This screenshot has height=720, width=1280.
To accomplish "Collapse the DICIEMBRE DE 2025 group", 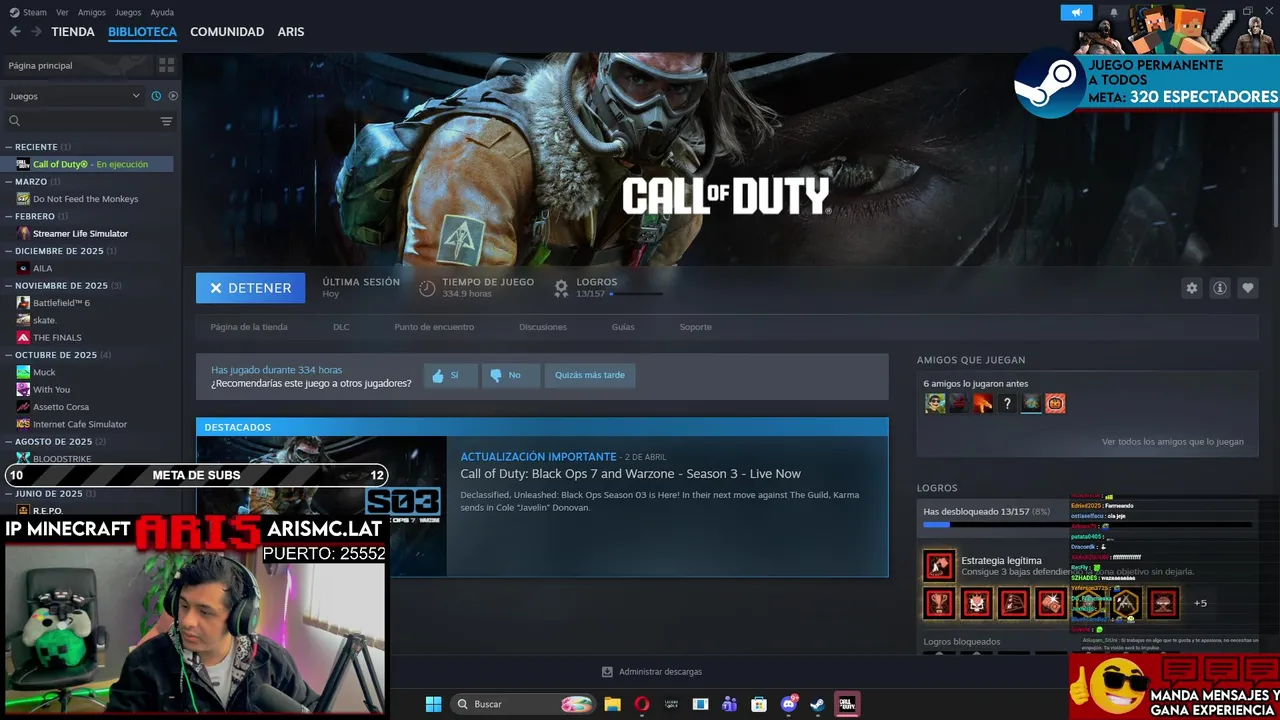I will pyautogui.click(x=60, y=251).
